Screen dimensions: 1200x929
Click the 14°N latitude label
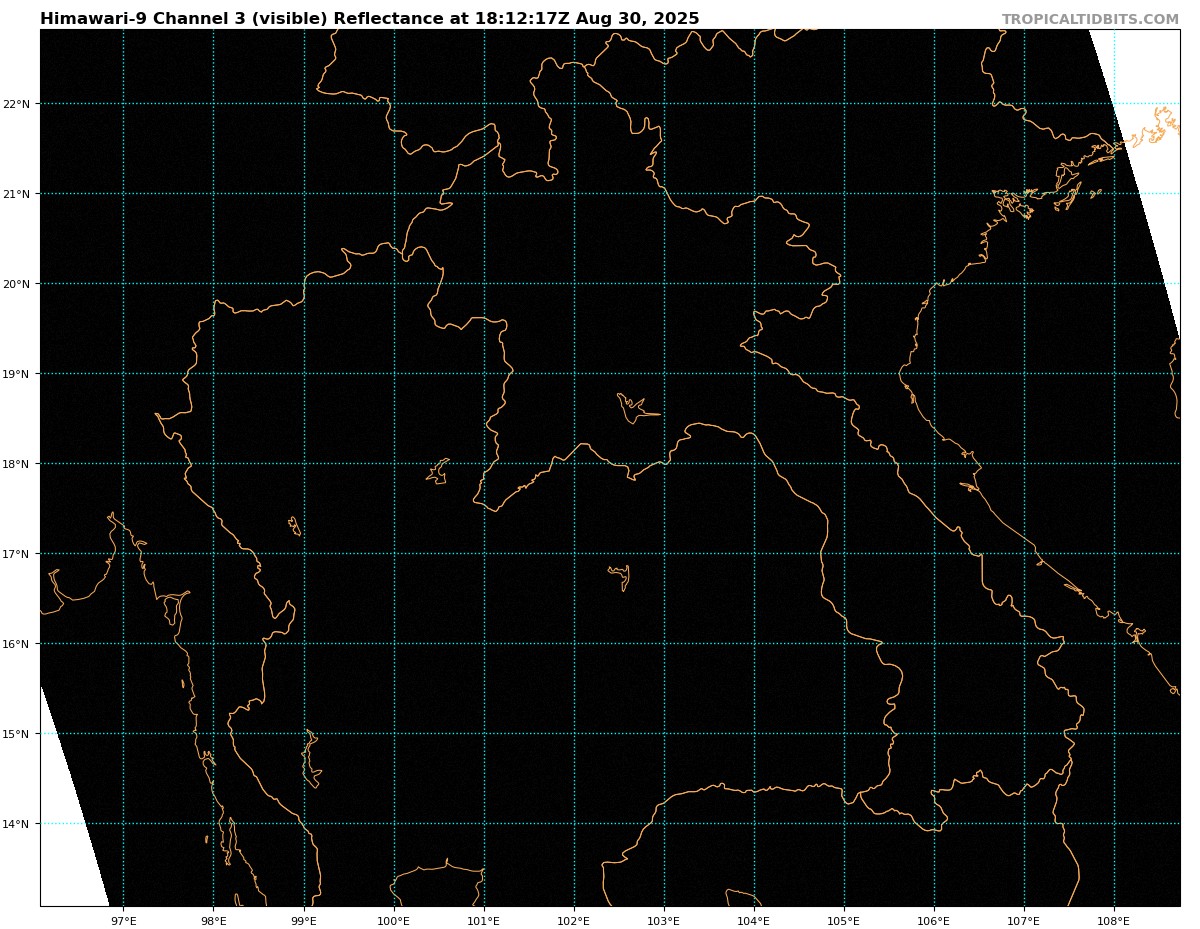[17, 824]
